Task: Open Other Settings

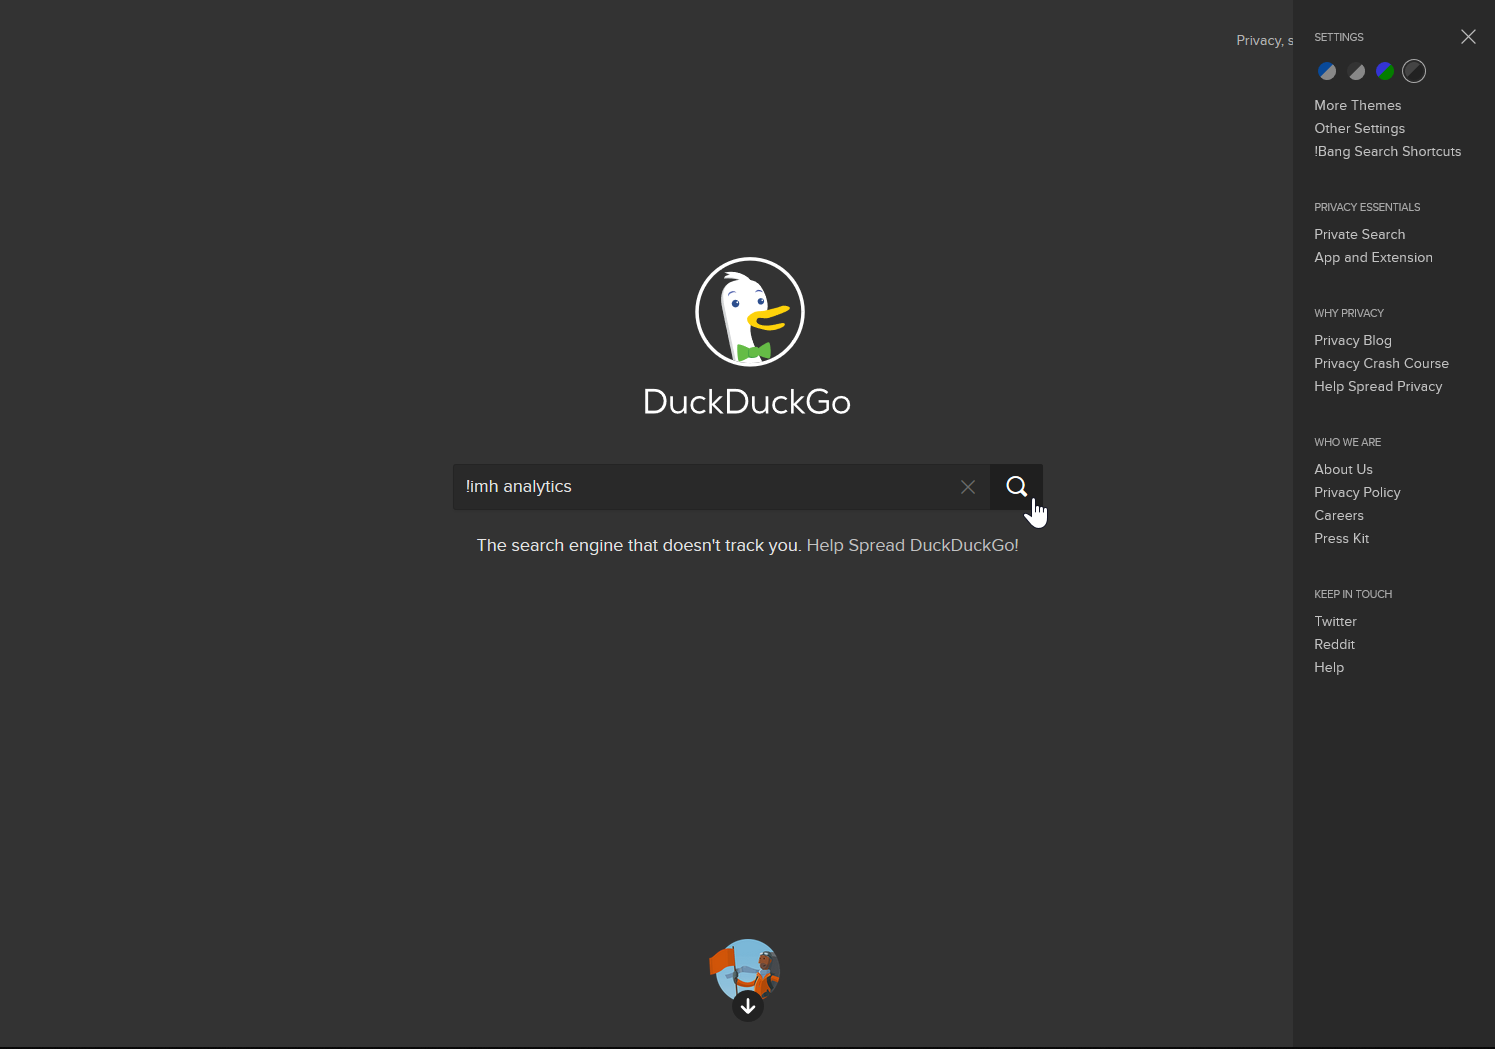Action: click(x=1359, y=128)
